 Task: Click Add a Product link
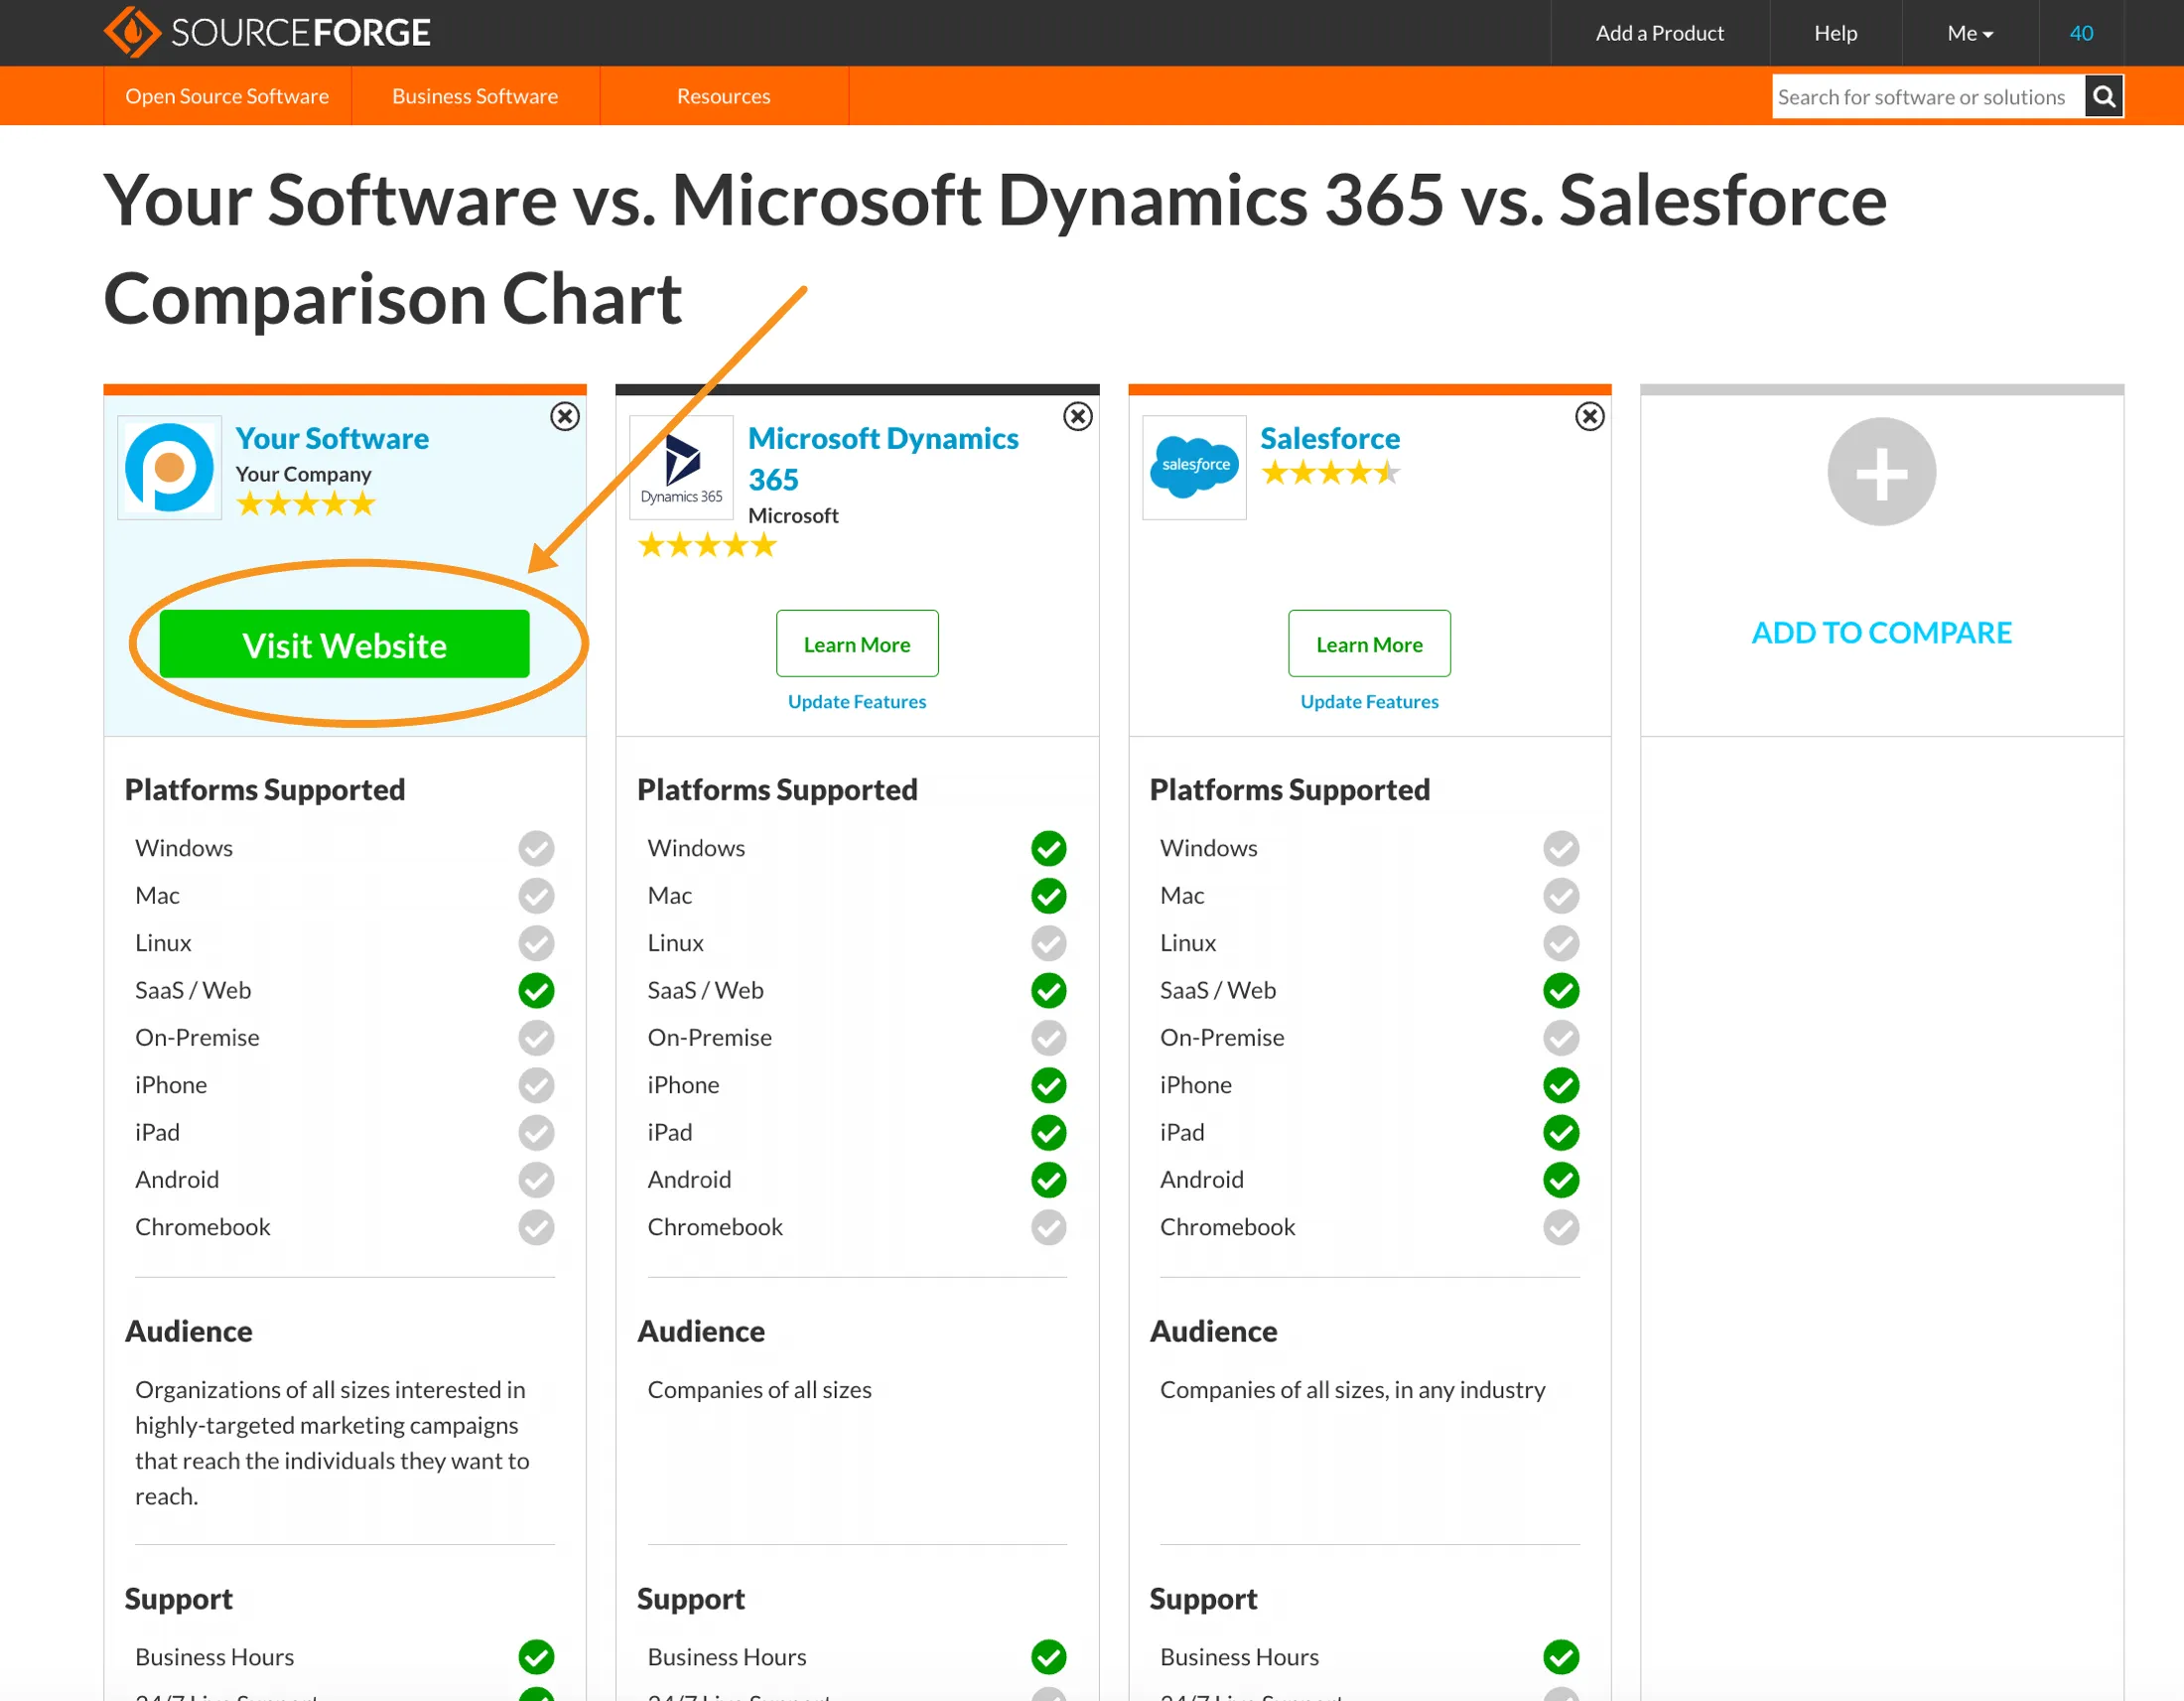tap(1659, 33)
